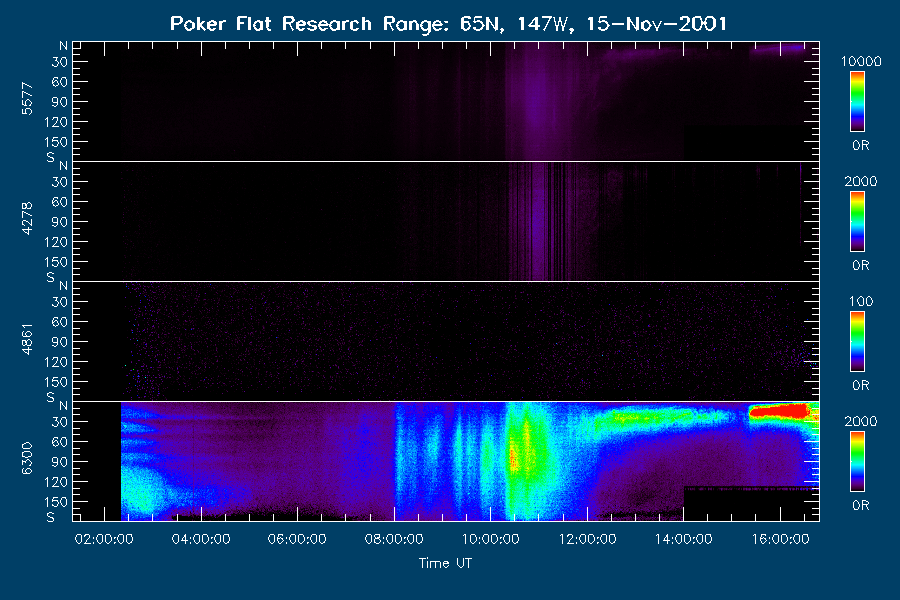Click the "Time UT" axis label

coord(445,563)
